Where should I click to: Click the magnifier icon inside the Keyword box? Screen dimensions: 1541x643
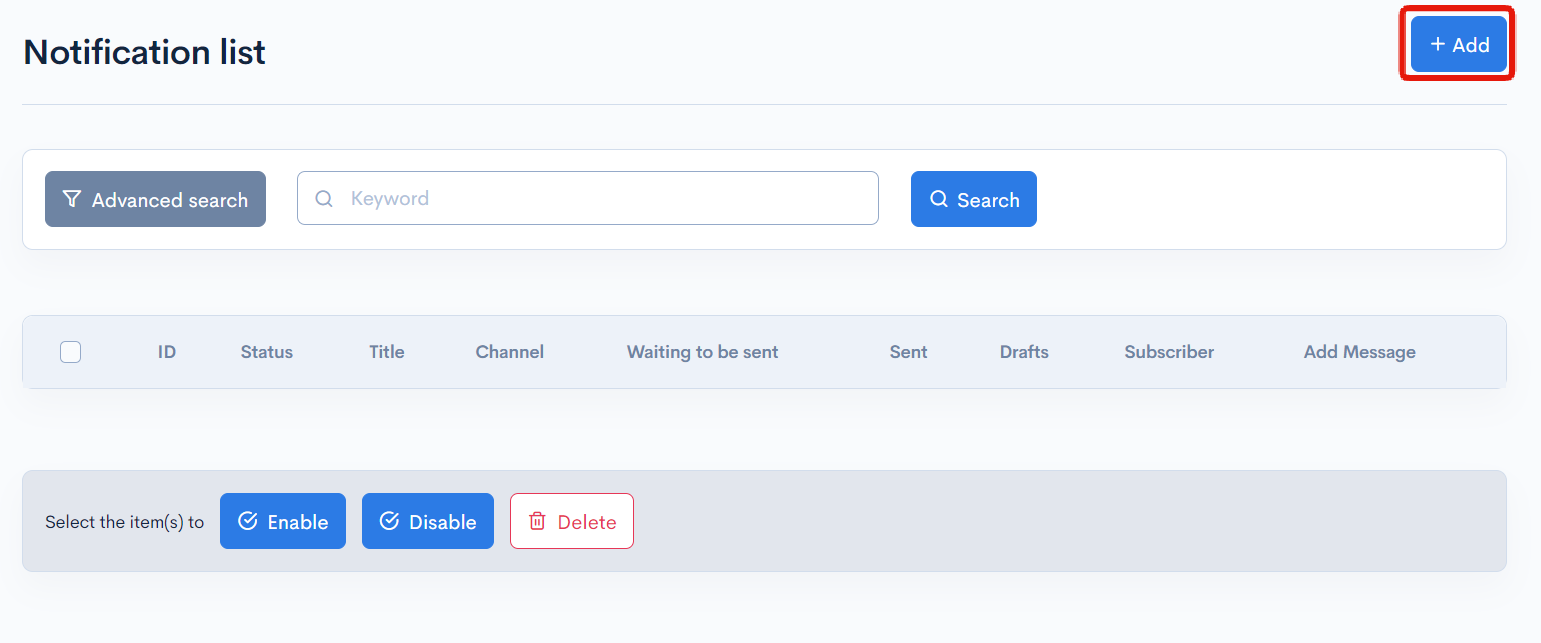coord(323,198)
